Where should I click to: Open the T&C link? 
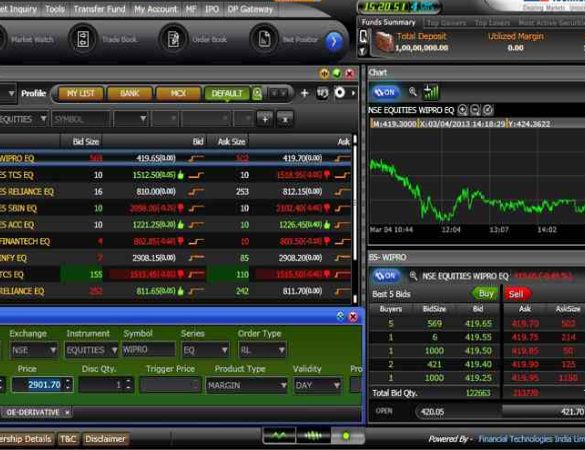pos(68,439)
